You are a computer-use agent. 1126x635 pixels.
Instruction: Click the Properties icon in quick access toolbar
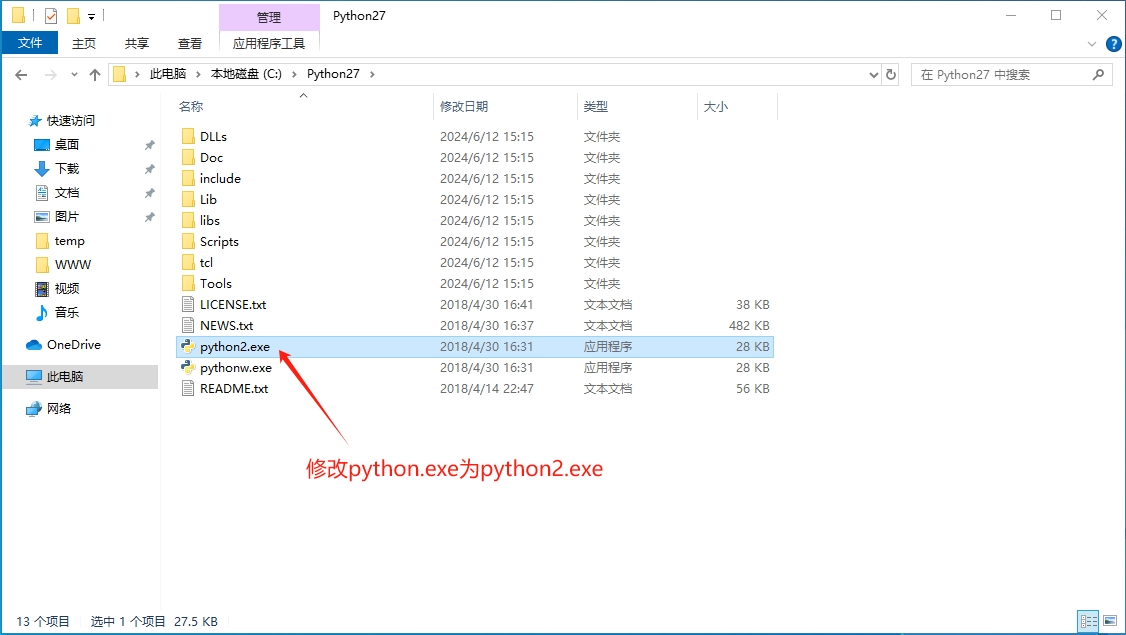point(50,16)
